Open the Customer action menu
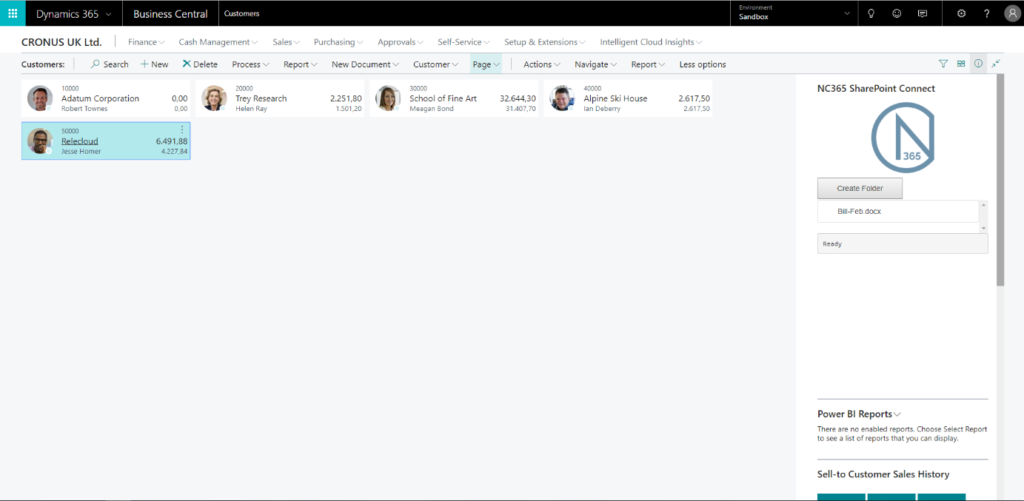The height and width of the screenshot is (501, 1024). tap(436, 64)
